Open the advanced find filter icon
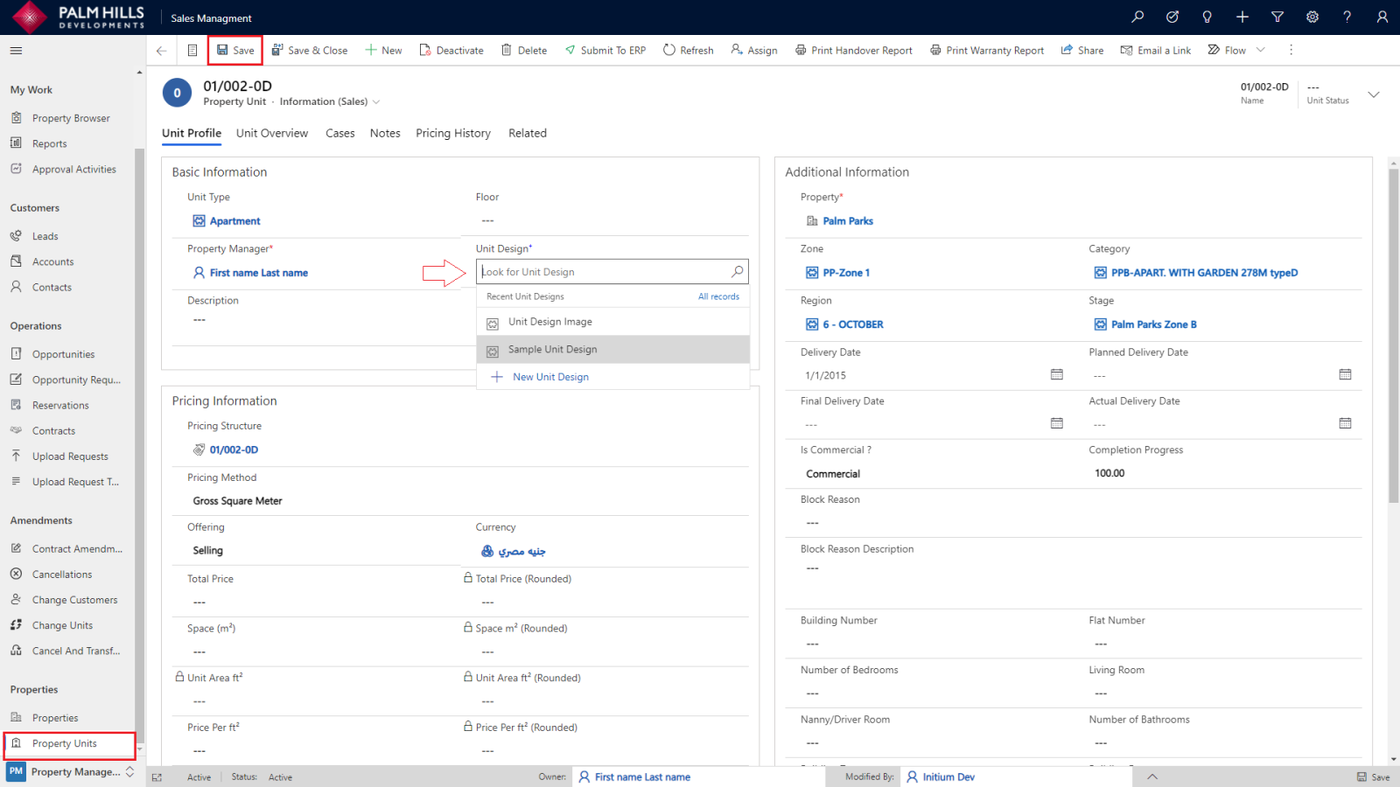The image size is (1400, 787). pos(1277,17)
